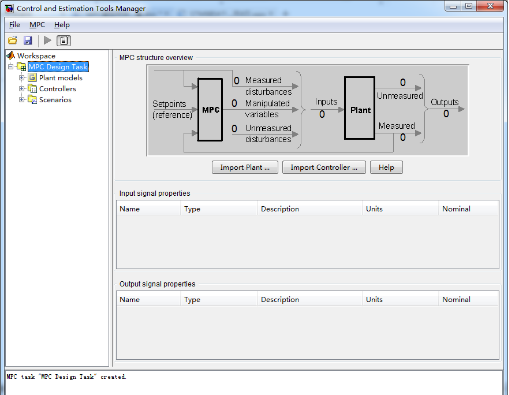Click the Nominal header in the input signal table
The width and height of the screenshot is (509, 395).
pyautogui.click(x=469, y=209)
